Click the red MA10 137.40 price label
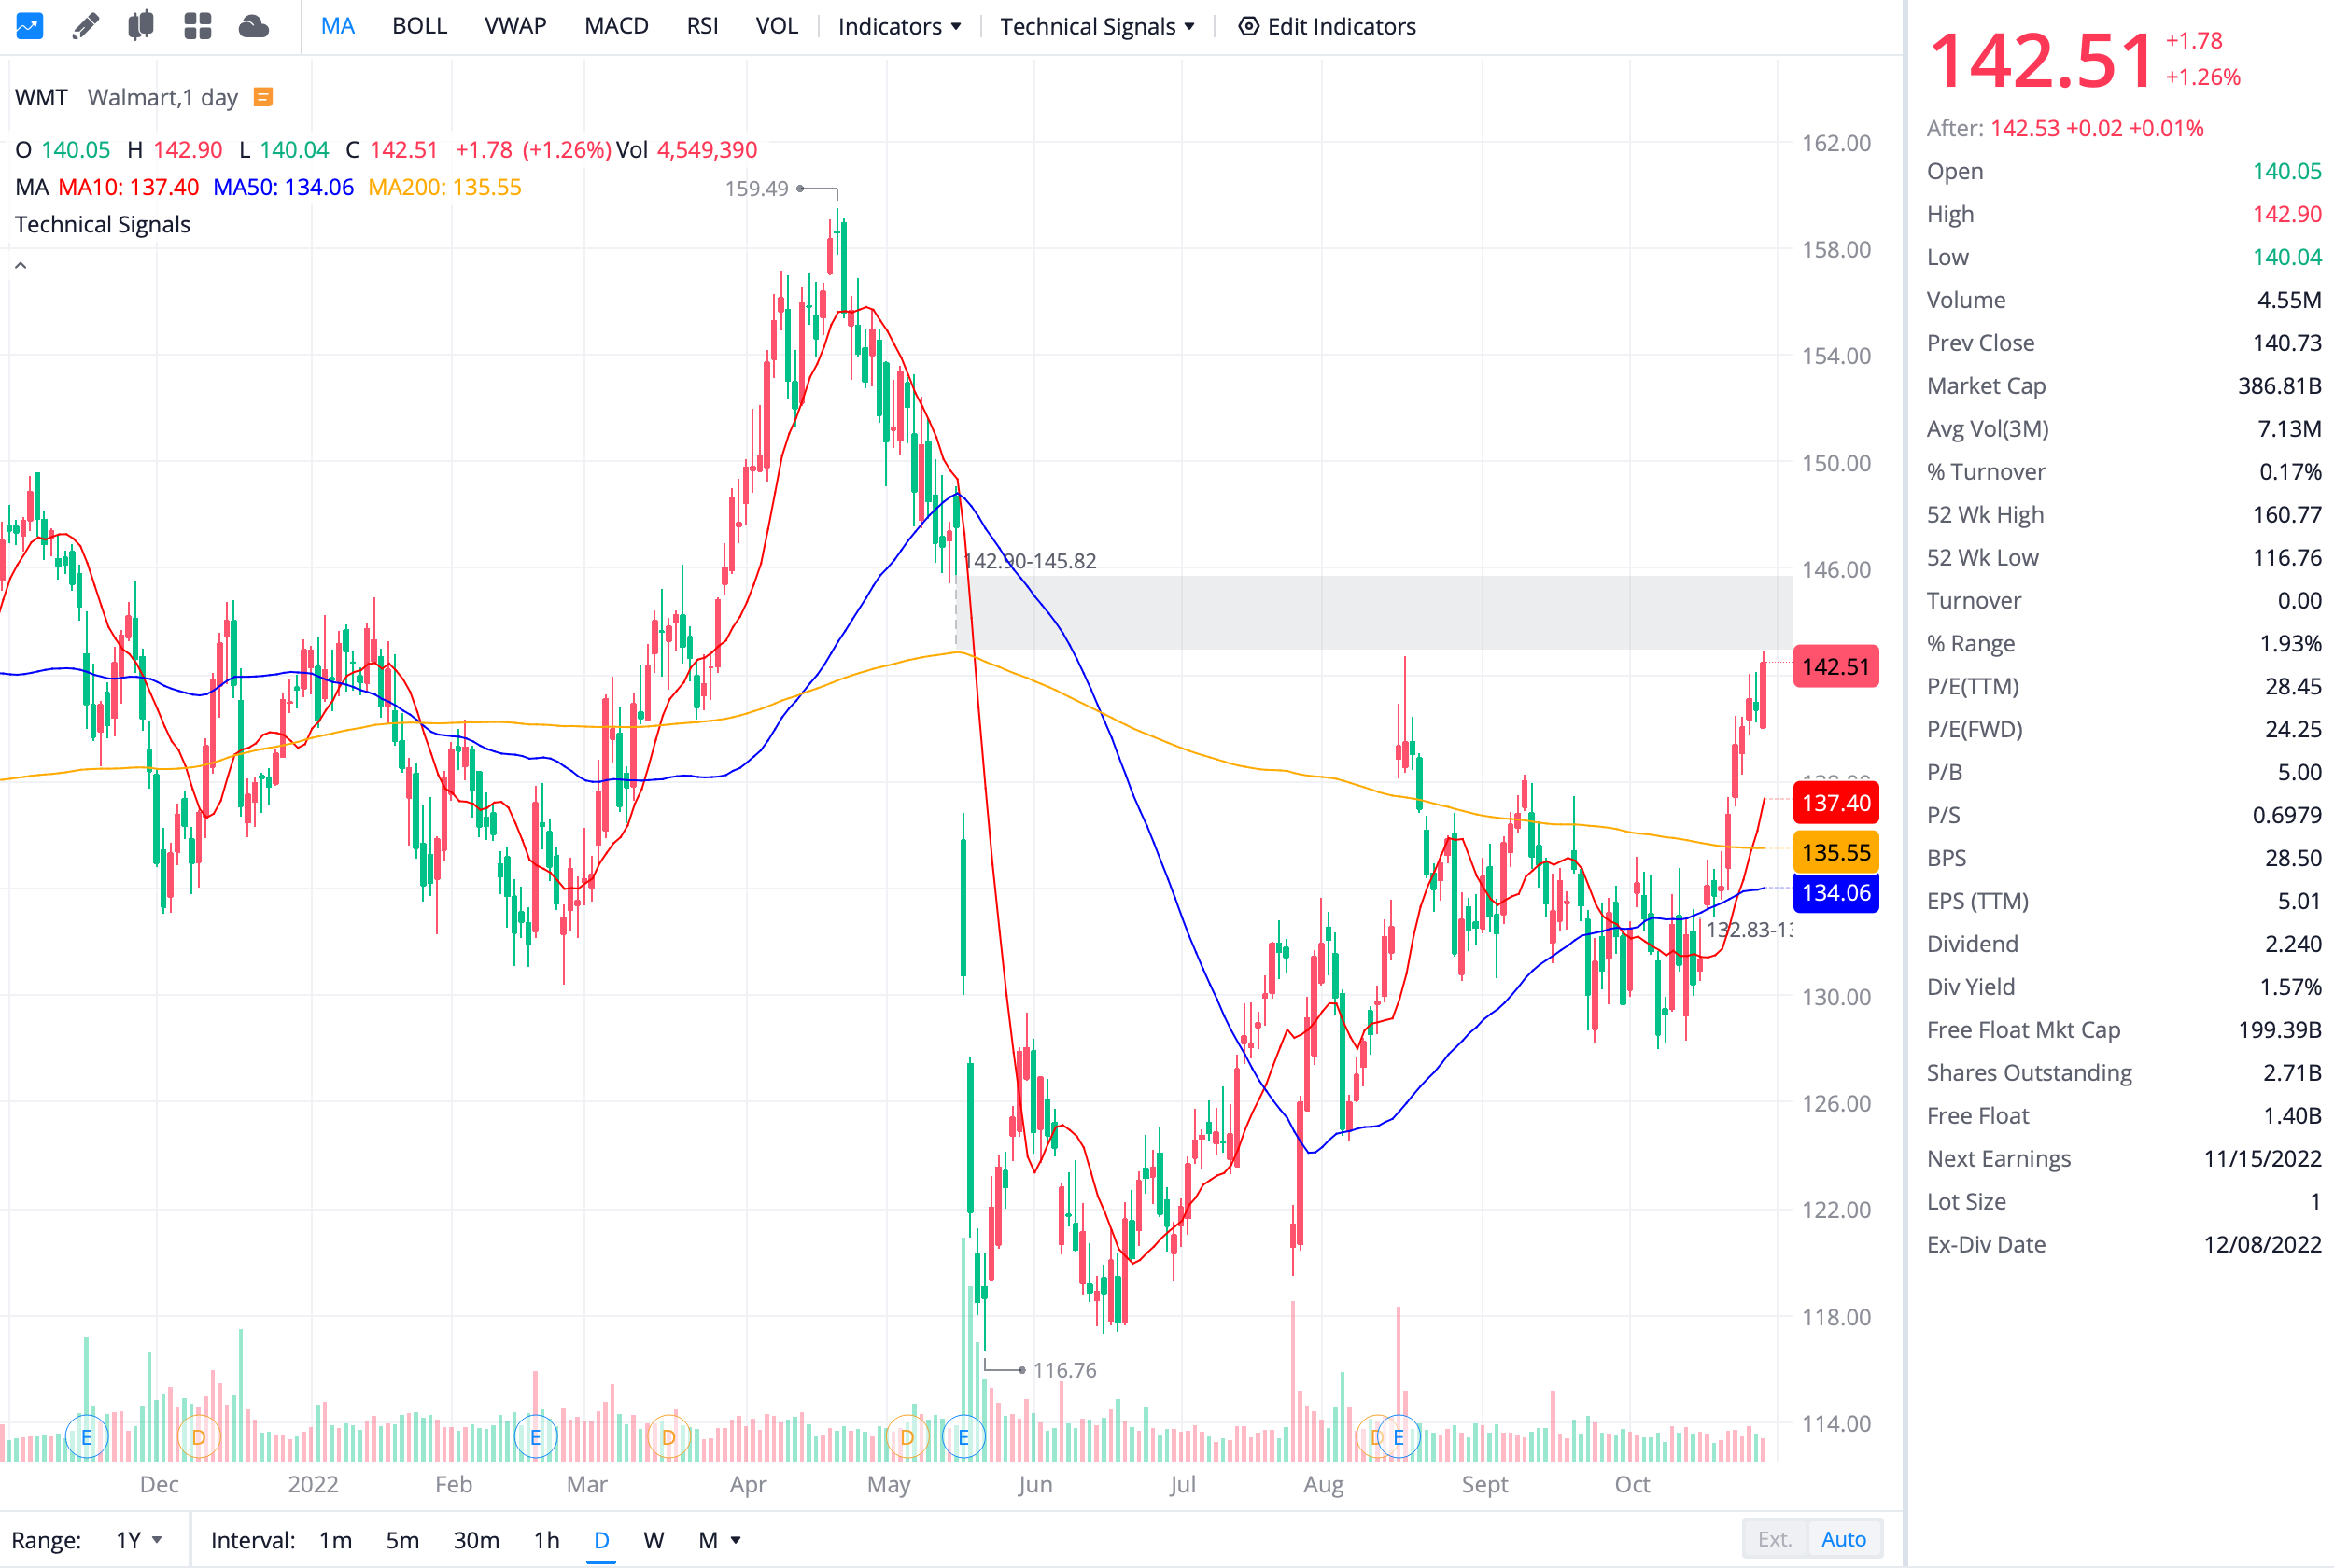The image size is (2334, 1568). pos(1835,803)
